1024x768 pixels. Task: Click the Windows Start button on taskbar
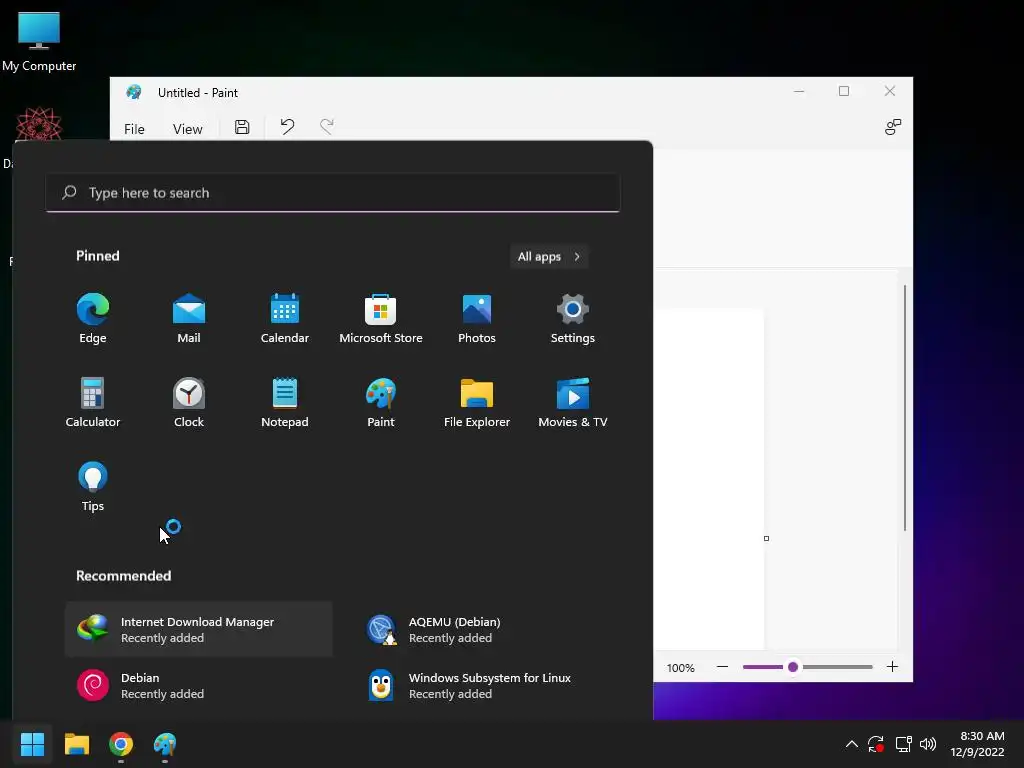point(32,744)
